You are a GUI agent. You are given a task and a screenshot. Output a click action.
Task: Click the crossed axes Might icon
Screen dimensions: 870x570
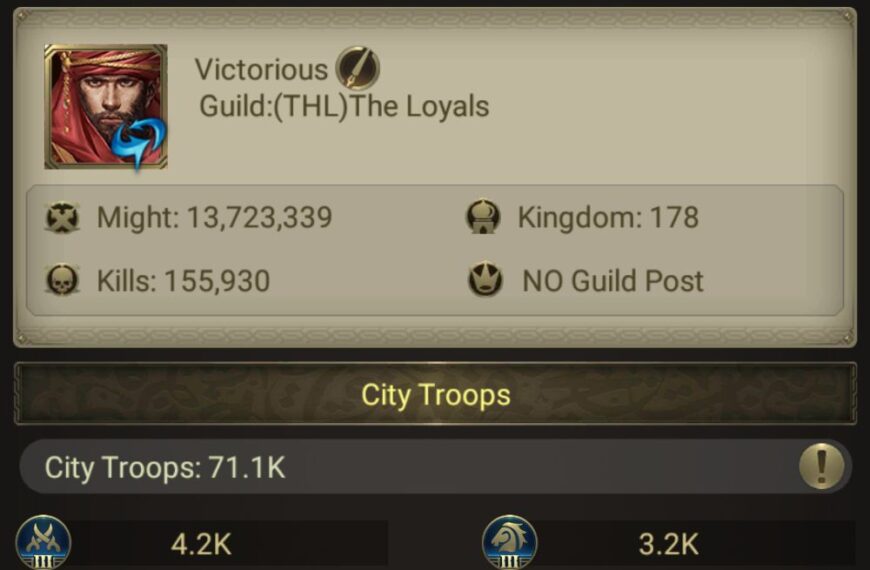(62, 217)
